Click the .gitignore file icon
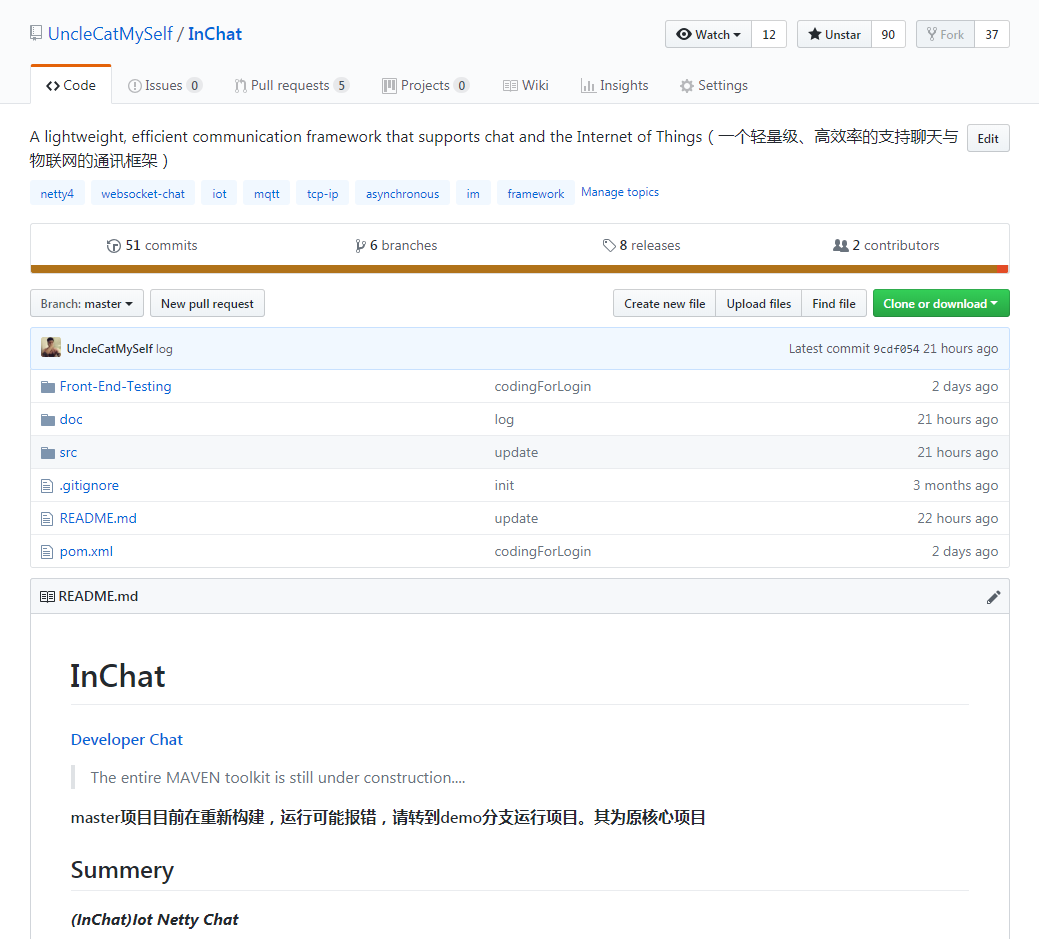This screenshot has width=1039, height=939. (47, 486)
